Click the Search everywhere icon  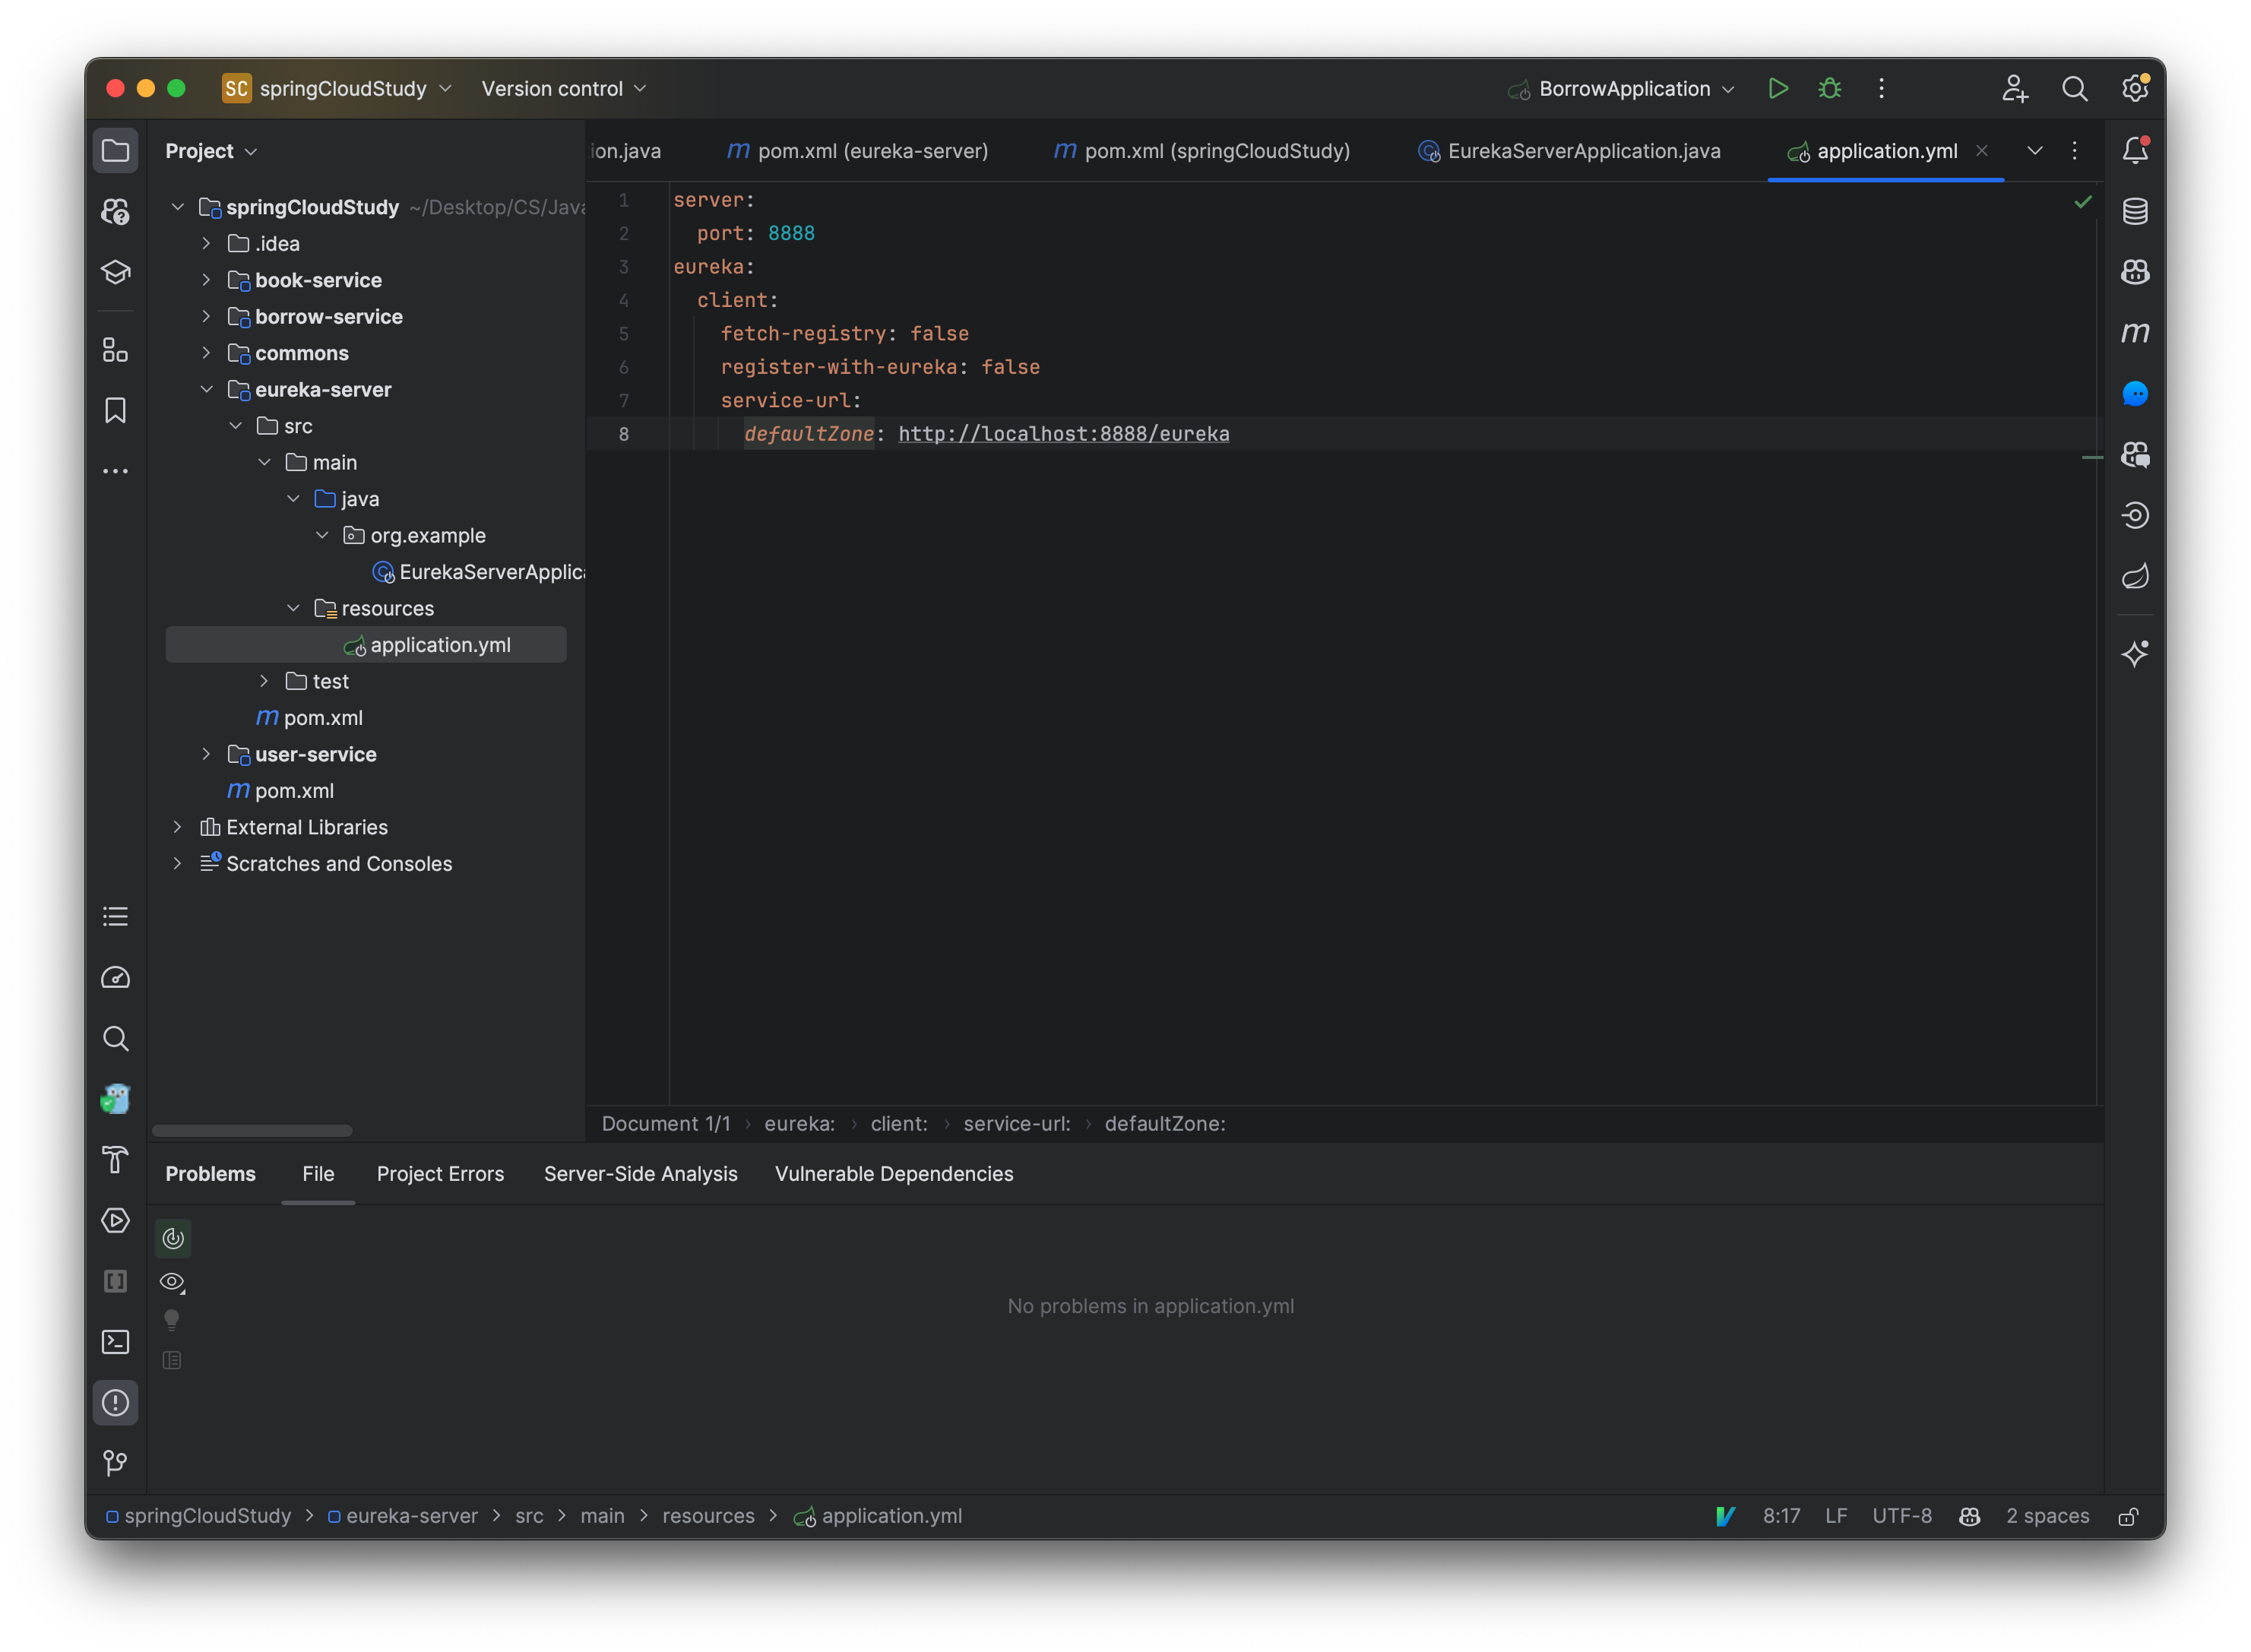pyautogui.click(x=2076, y=87)
